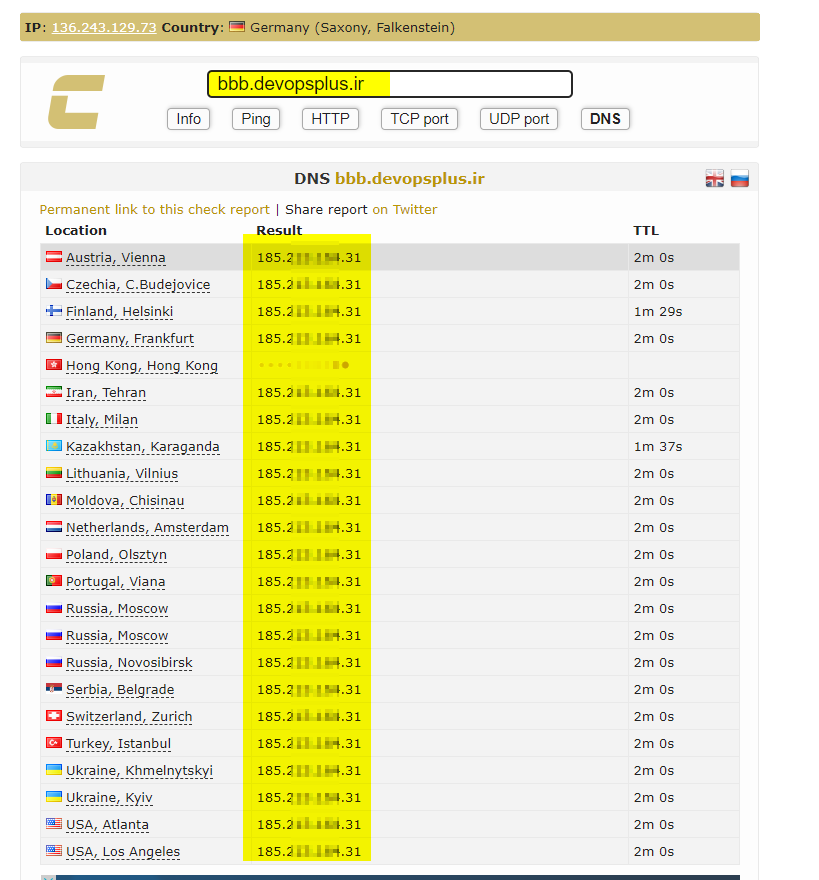The image size is (819, 880).
Task: Click the USA, Los Angeles node link
Action: tap(123, 852)
